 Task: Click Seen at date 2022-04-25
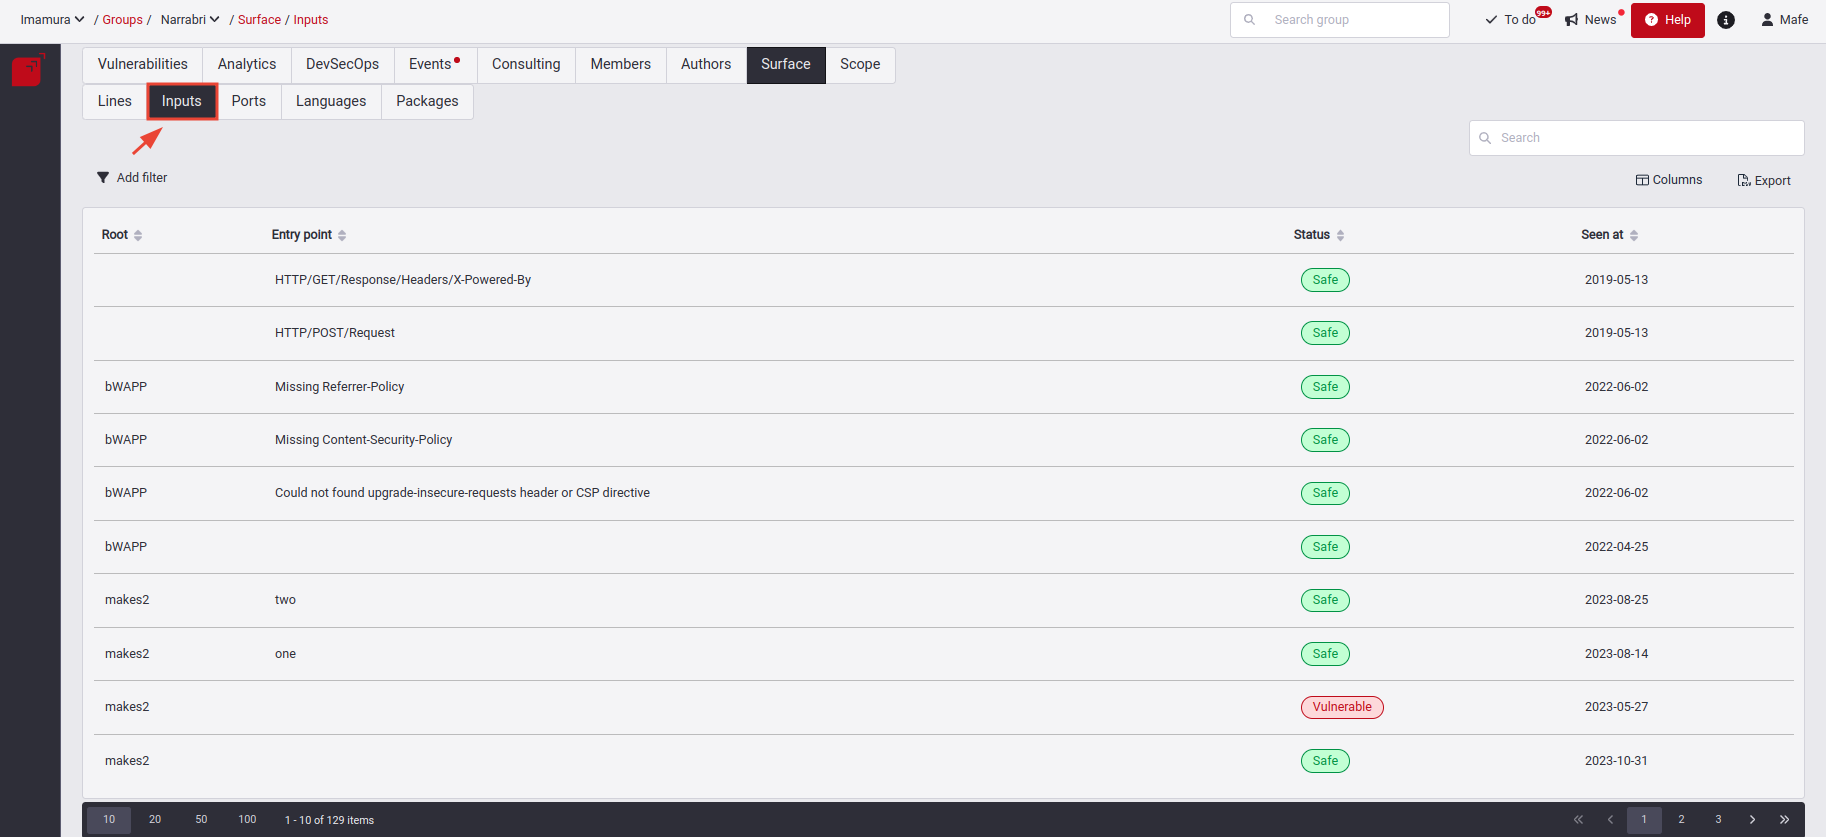1616,547
